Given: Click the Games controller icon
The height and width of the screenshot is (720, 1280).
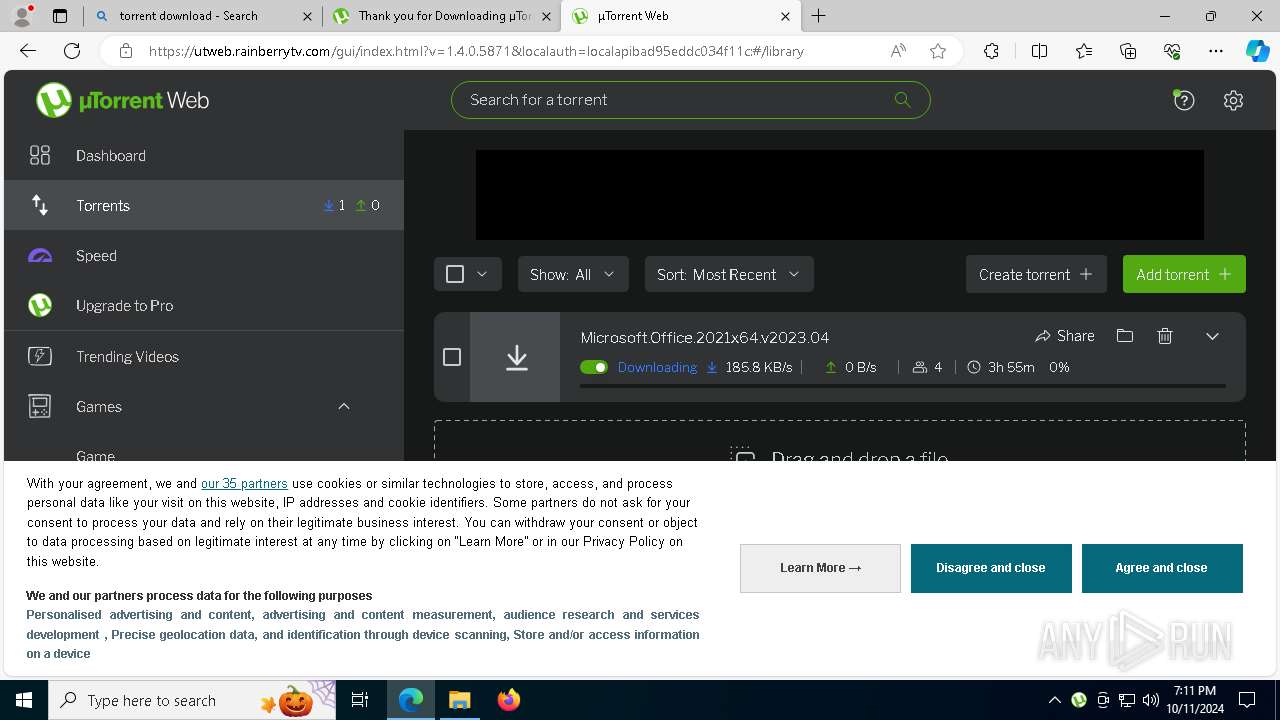Looking at the screenshot, I should pyautogui.click(x=40, y=406).
